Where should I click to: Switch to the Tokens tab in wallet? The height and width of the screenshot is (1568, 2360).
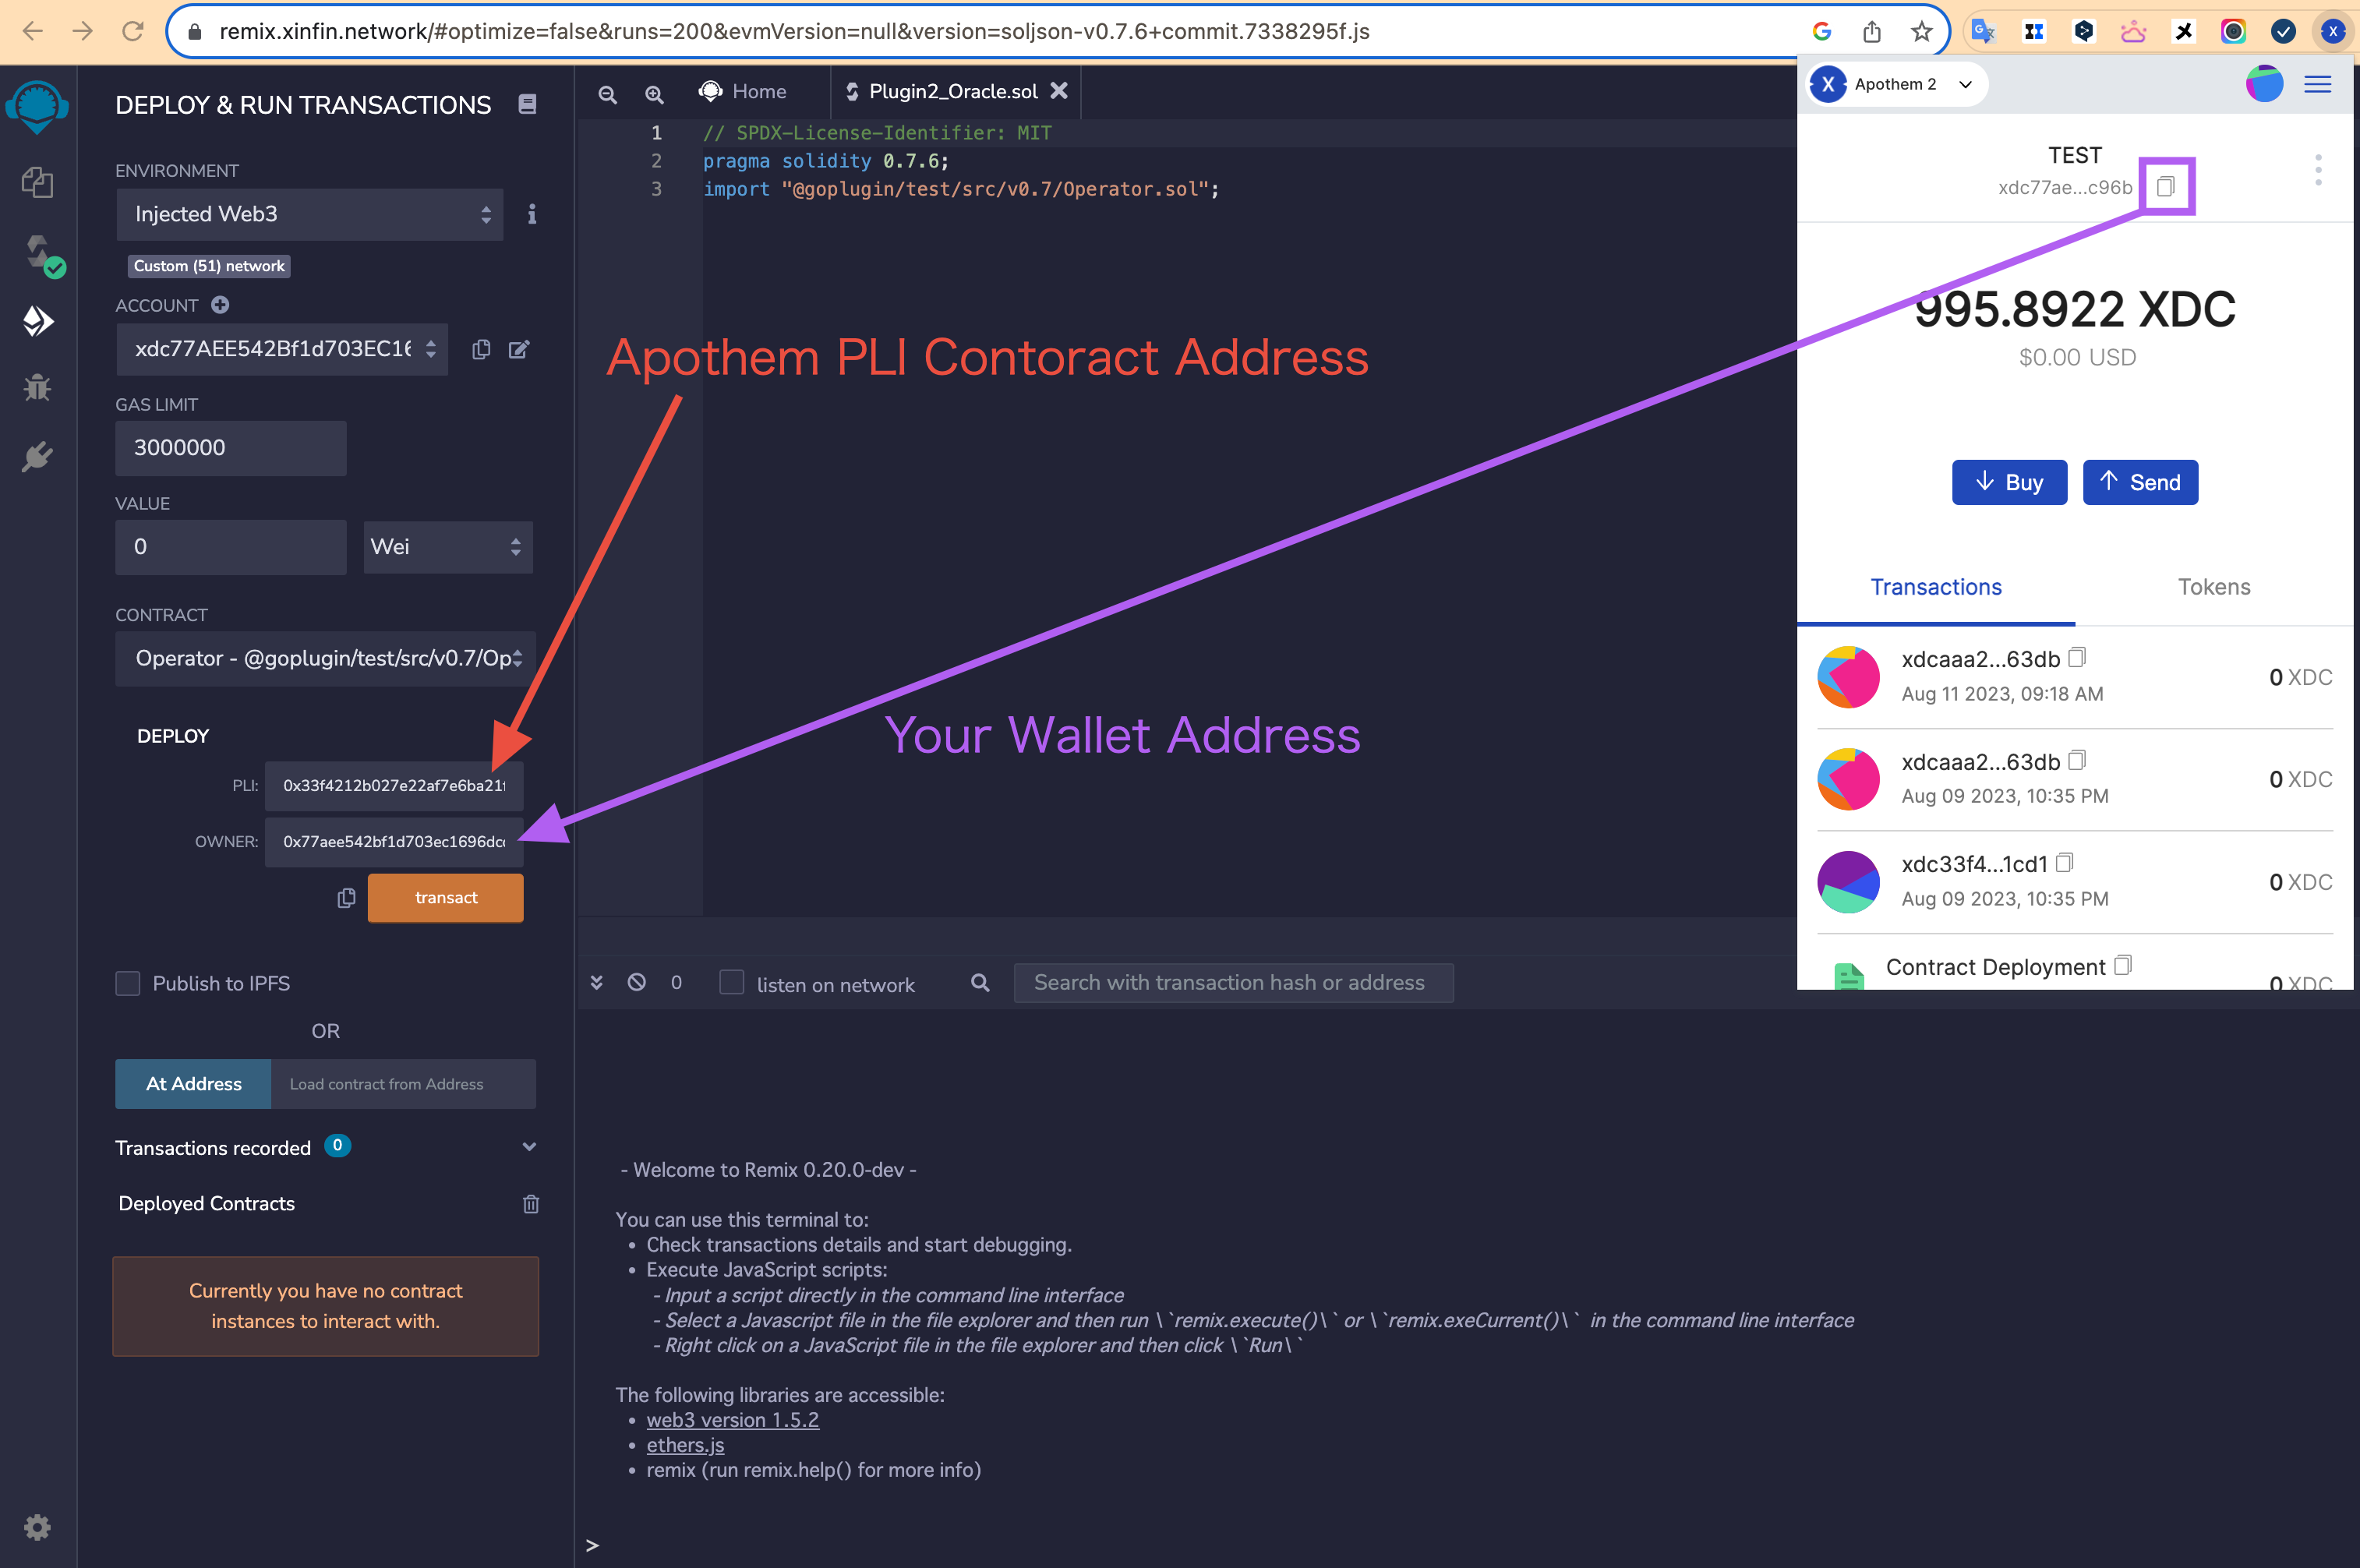pos(2213,587)
